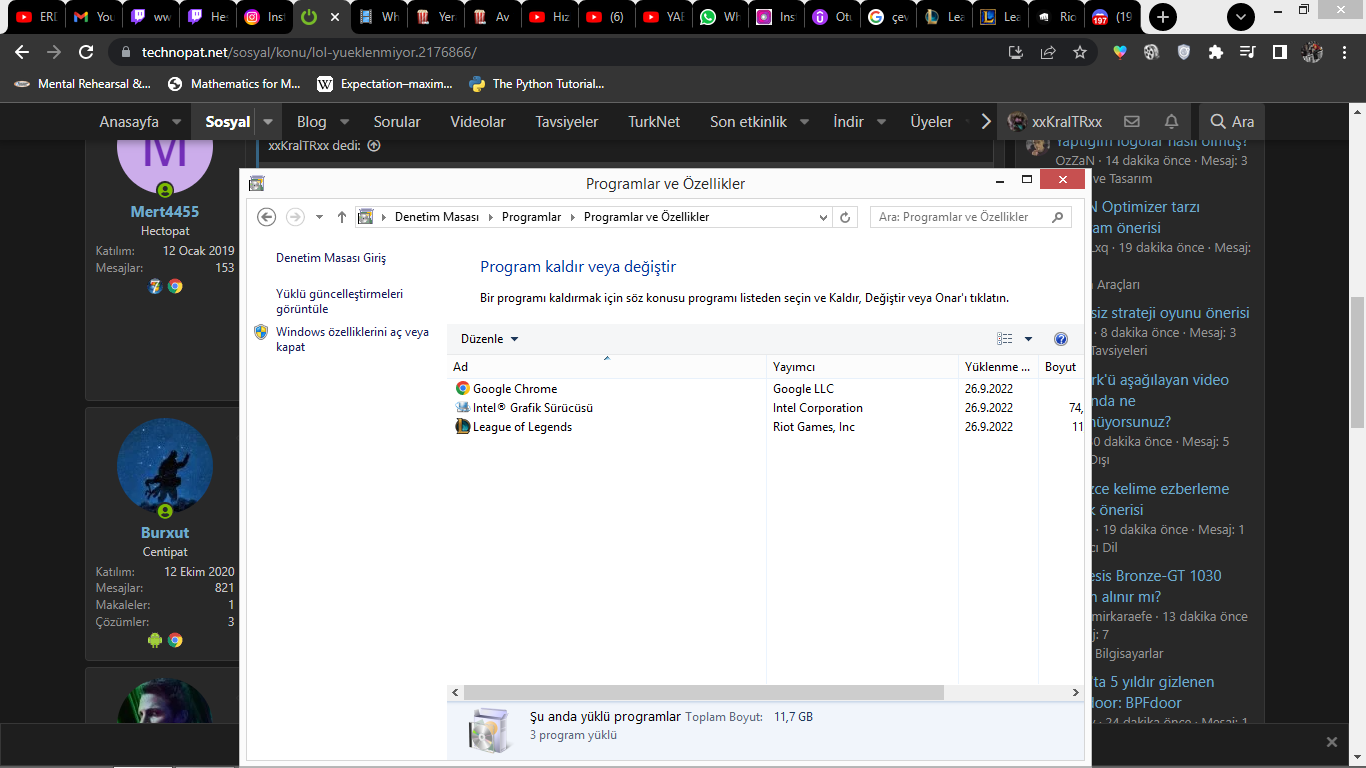Image resolution: width=1366 pixels, height=768 pixels.
Task: Expand the address bar history dropdown
Action: click(824, 217)
